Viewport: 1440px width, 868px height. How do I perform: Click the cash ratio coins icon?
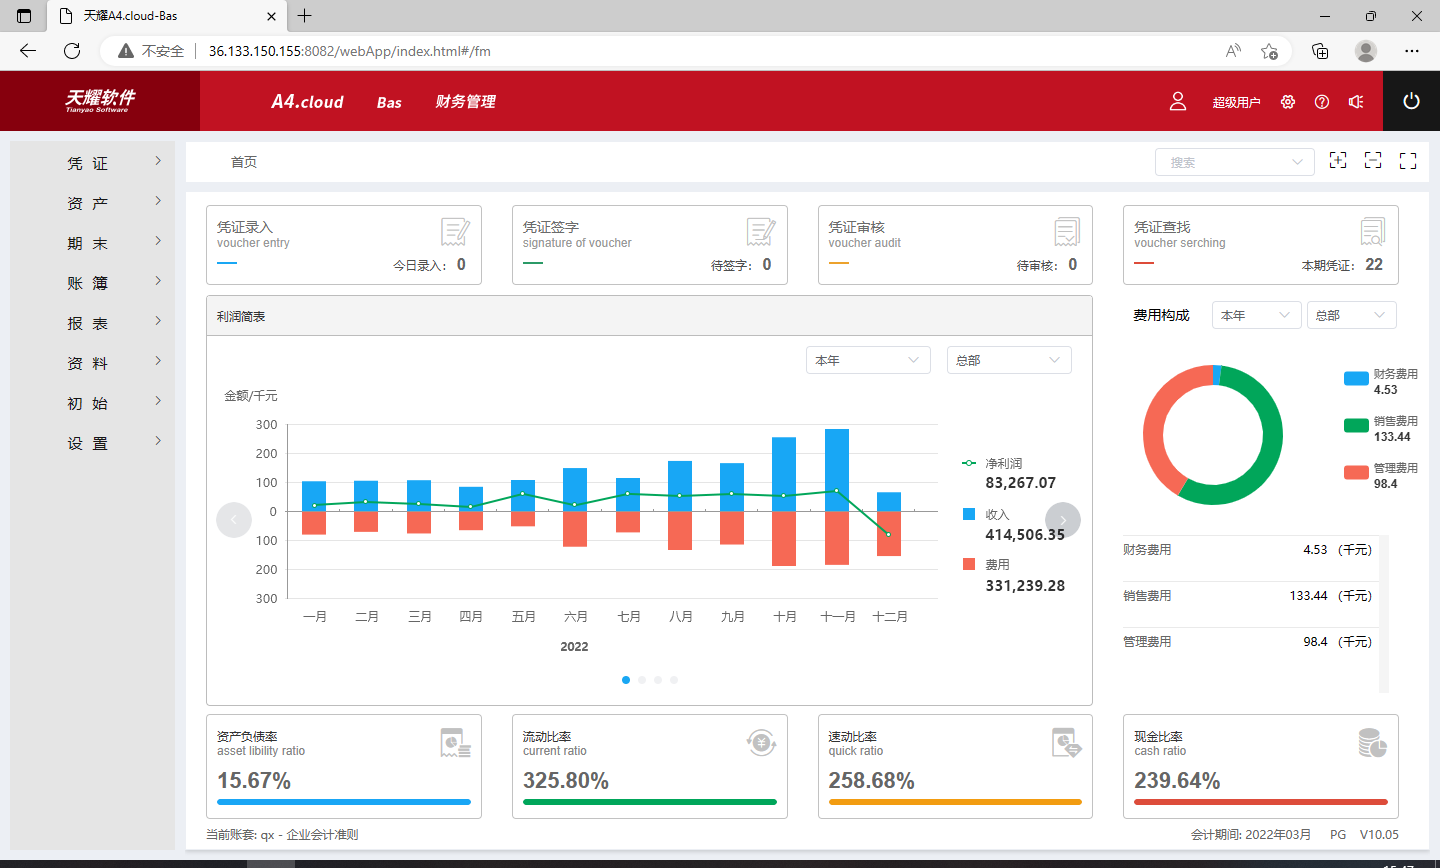(x=1372, y=743)
